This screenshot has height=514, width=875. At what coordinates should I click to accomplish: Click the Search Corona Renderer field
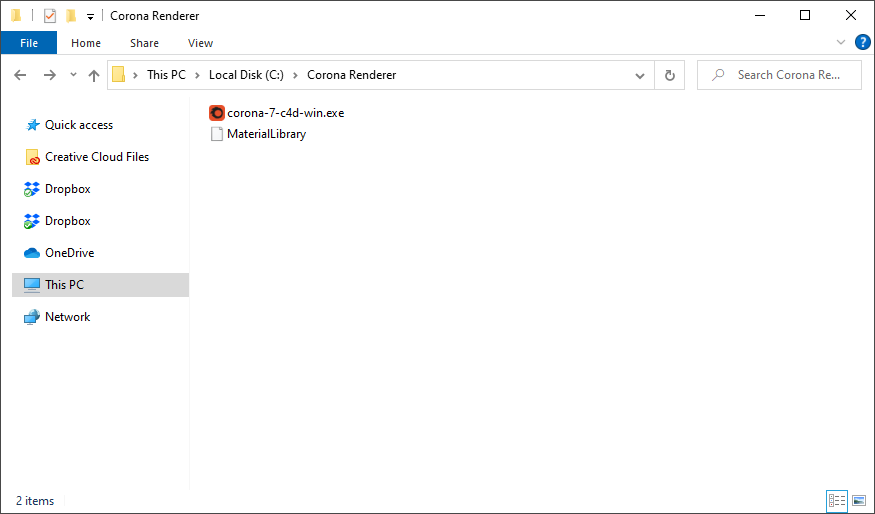[779, 75]
